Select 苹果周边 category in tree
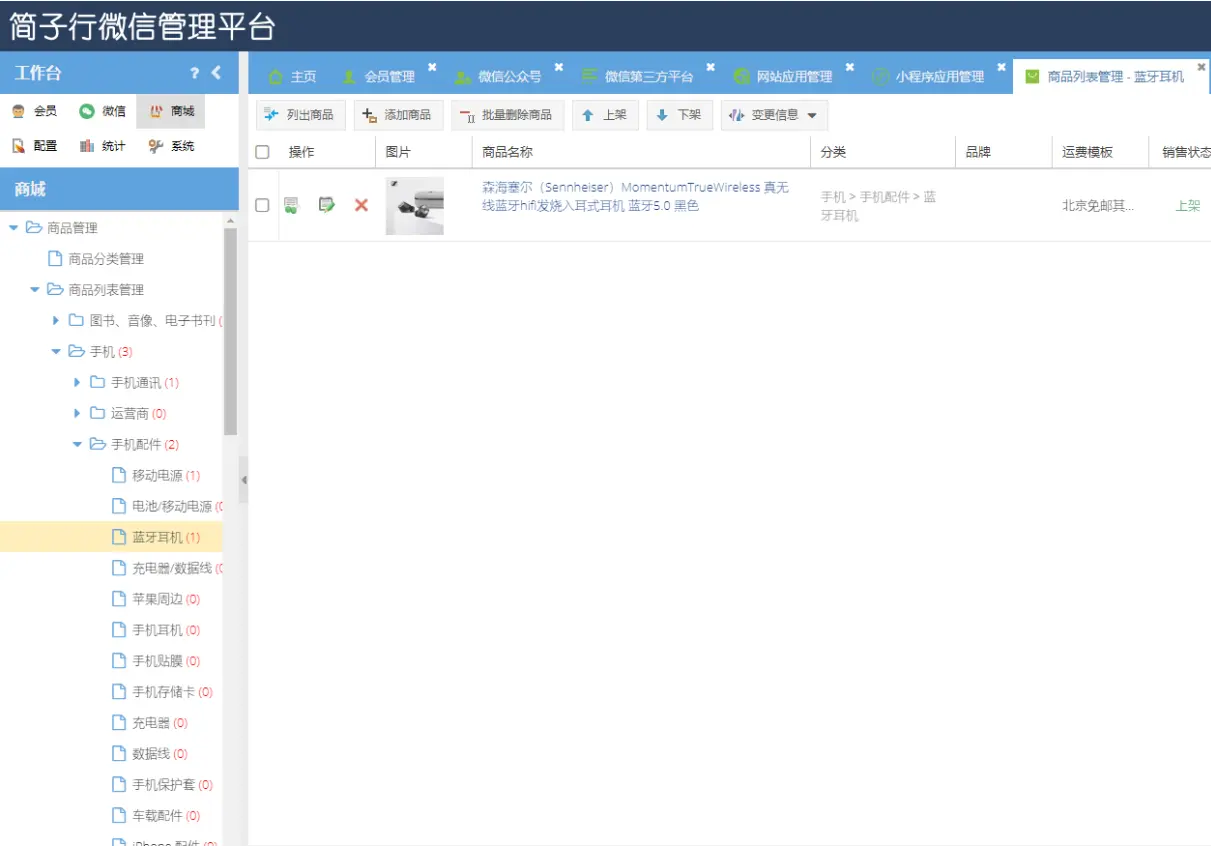This screenshot has height=846, width=1211. (166, 600)
